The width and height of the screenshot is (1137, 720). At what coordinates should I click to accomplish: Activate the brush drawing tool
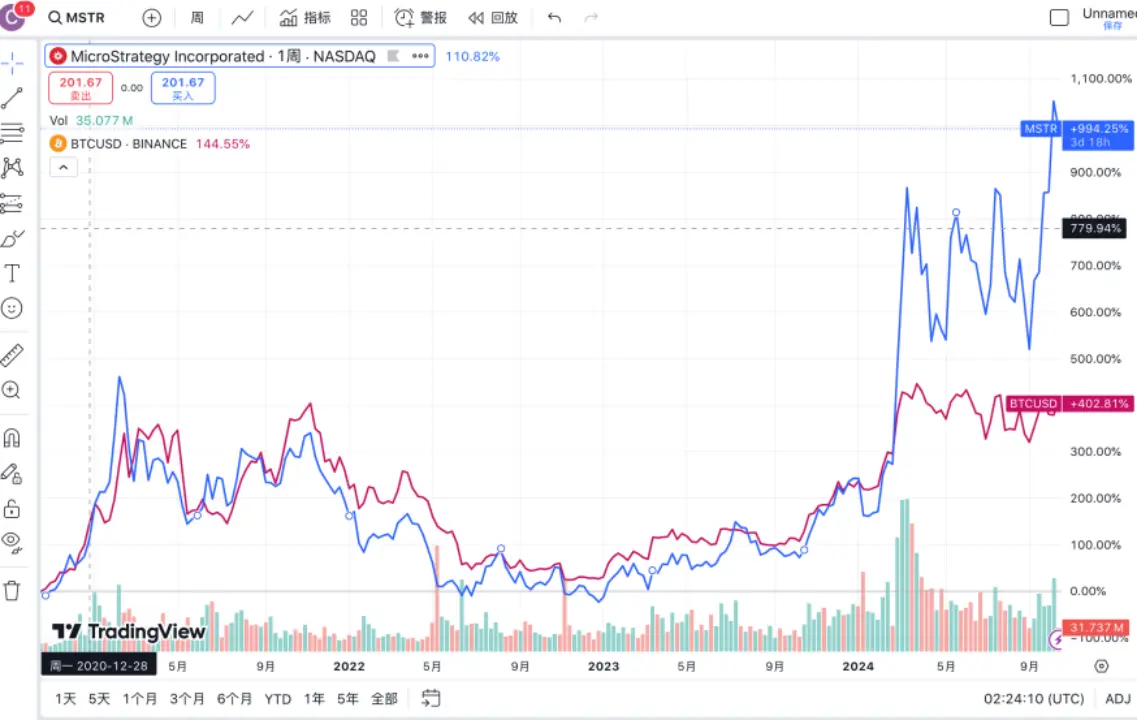(x=13, y=238)
